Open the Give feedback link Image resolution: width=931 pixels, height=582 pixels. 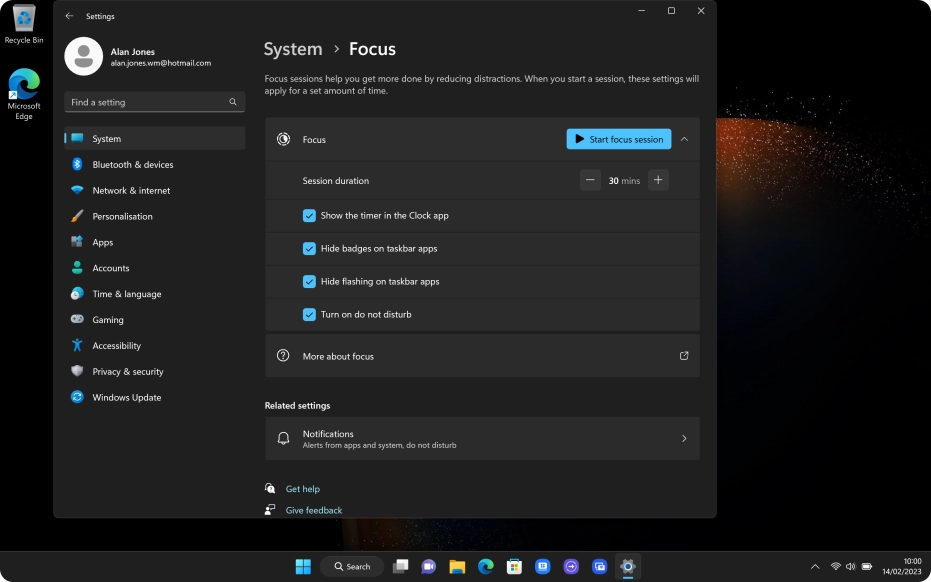coord(313,510)
